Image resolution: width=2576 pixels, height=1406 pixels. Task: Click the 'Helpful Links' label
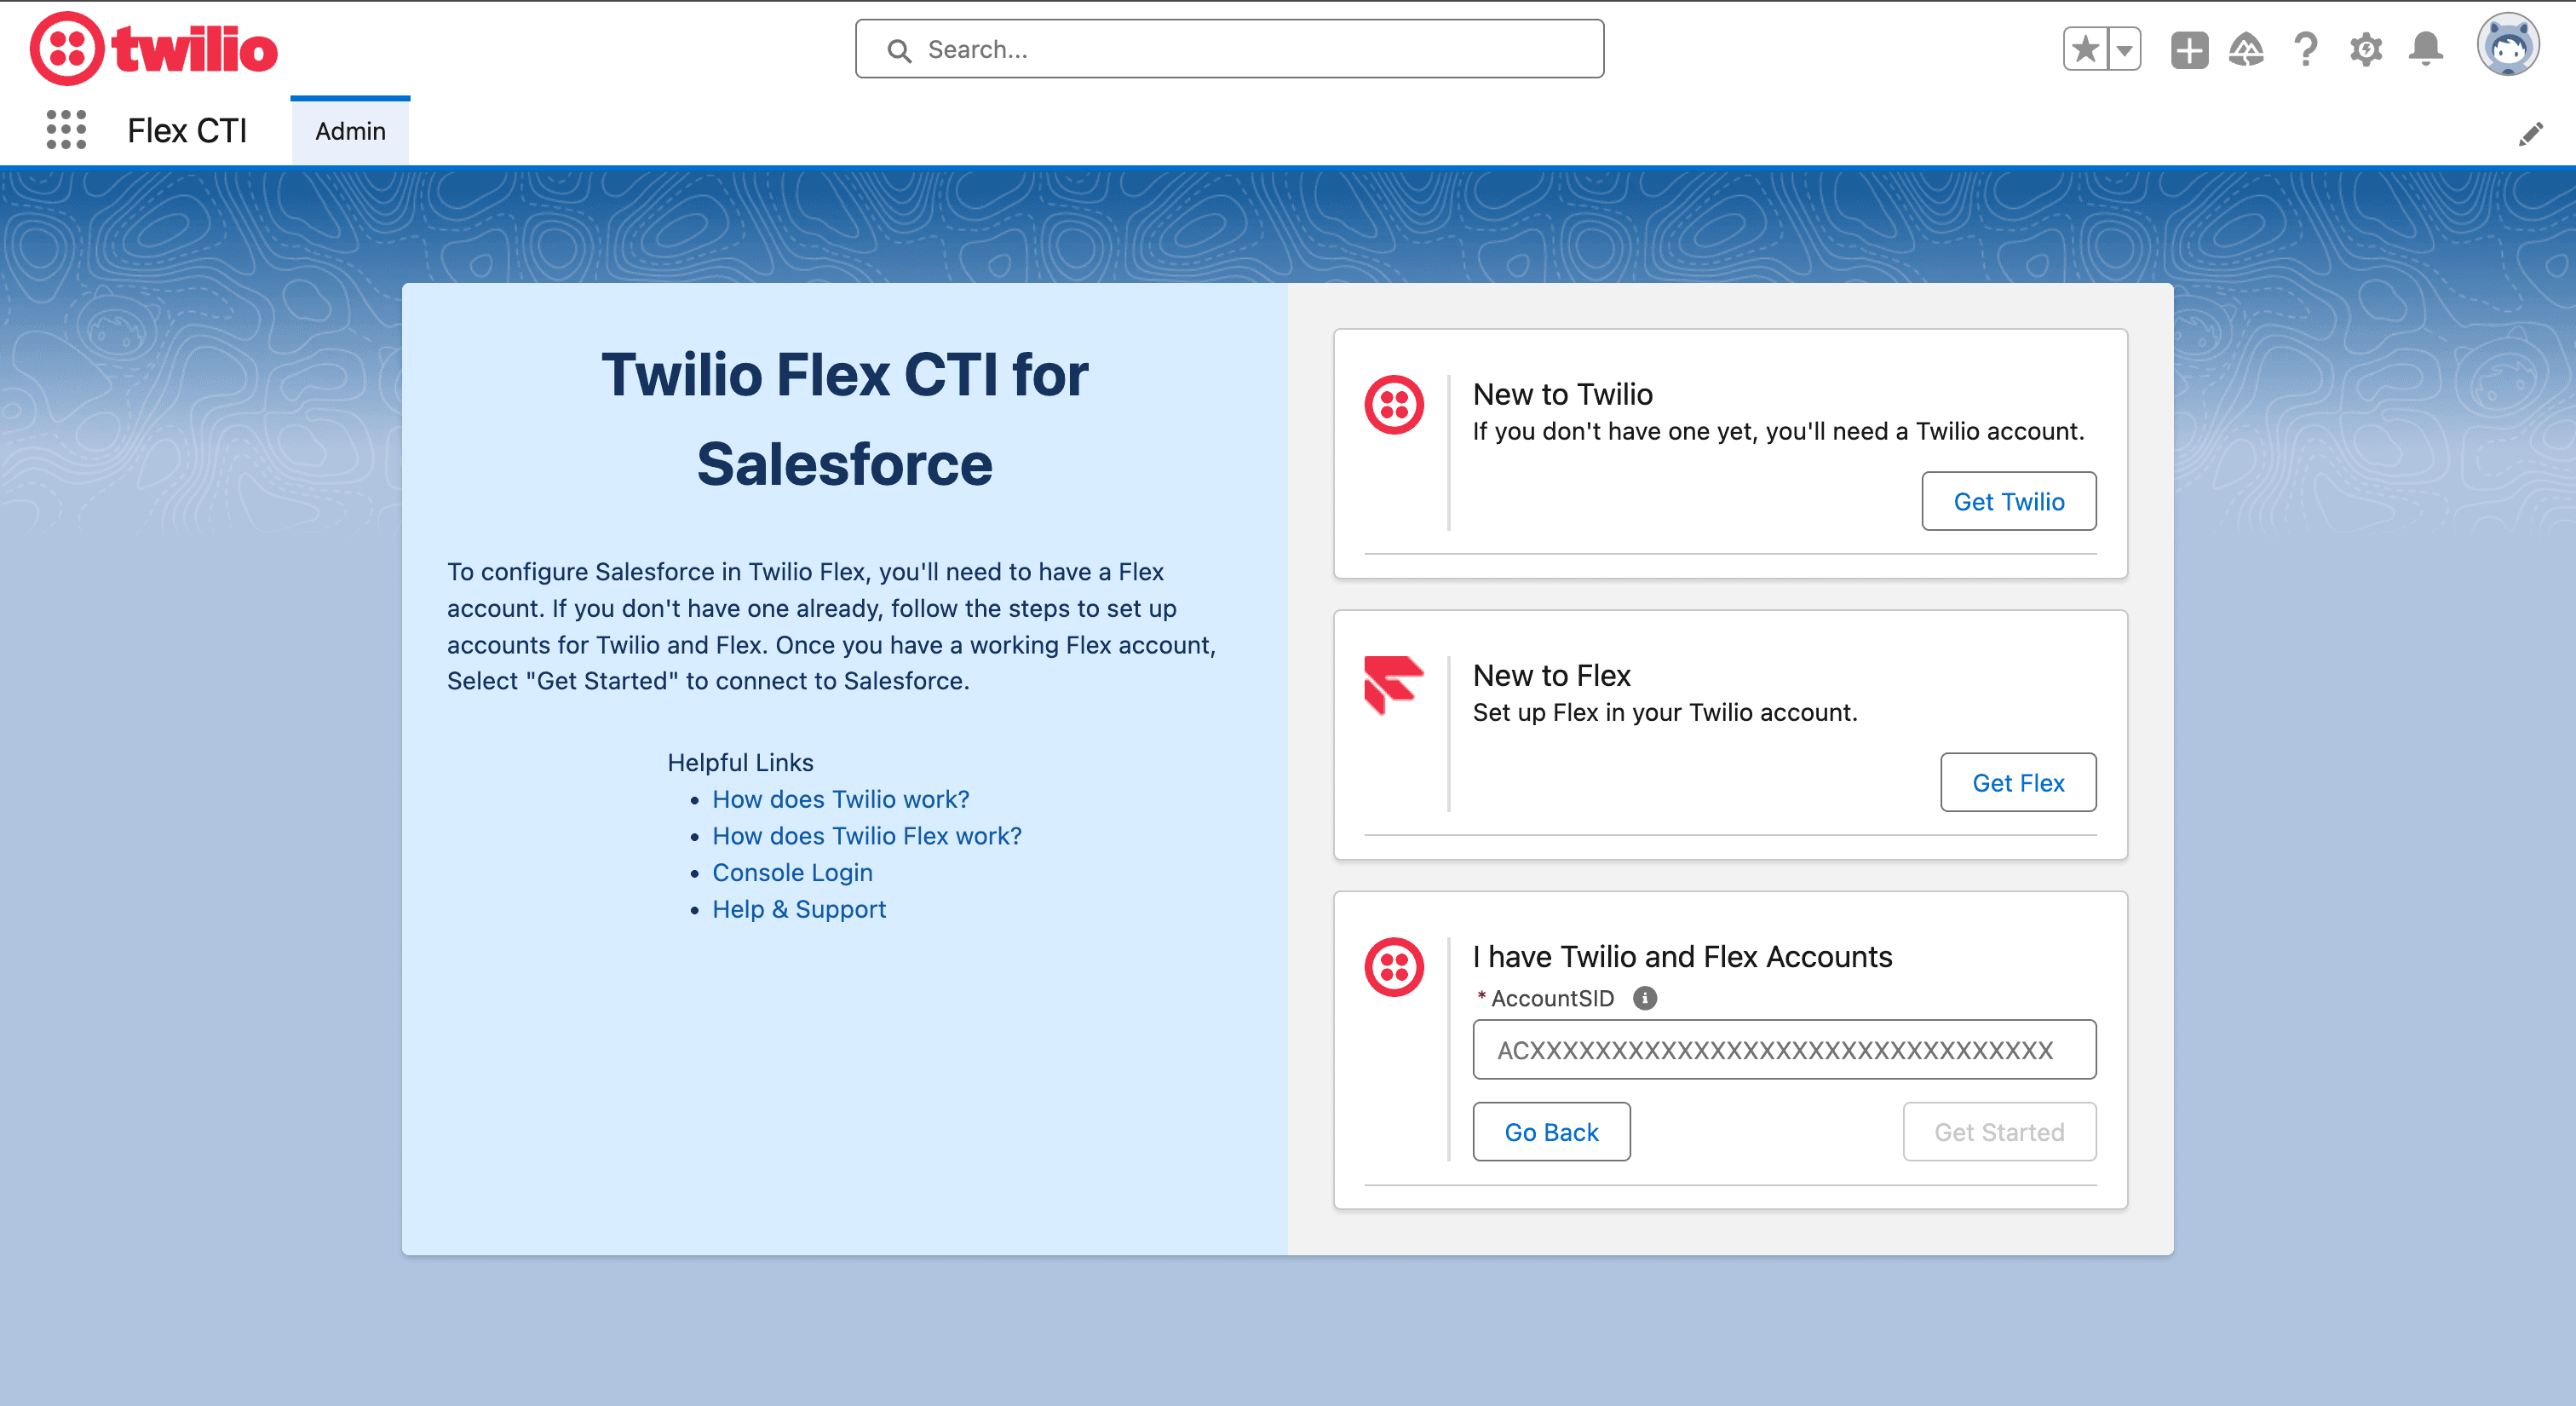[x=740, y=762]
